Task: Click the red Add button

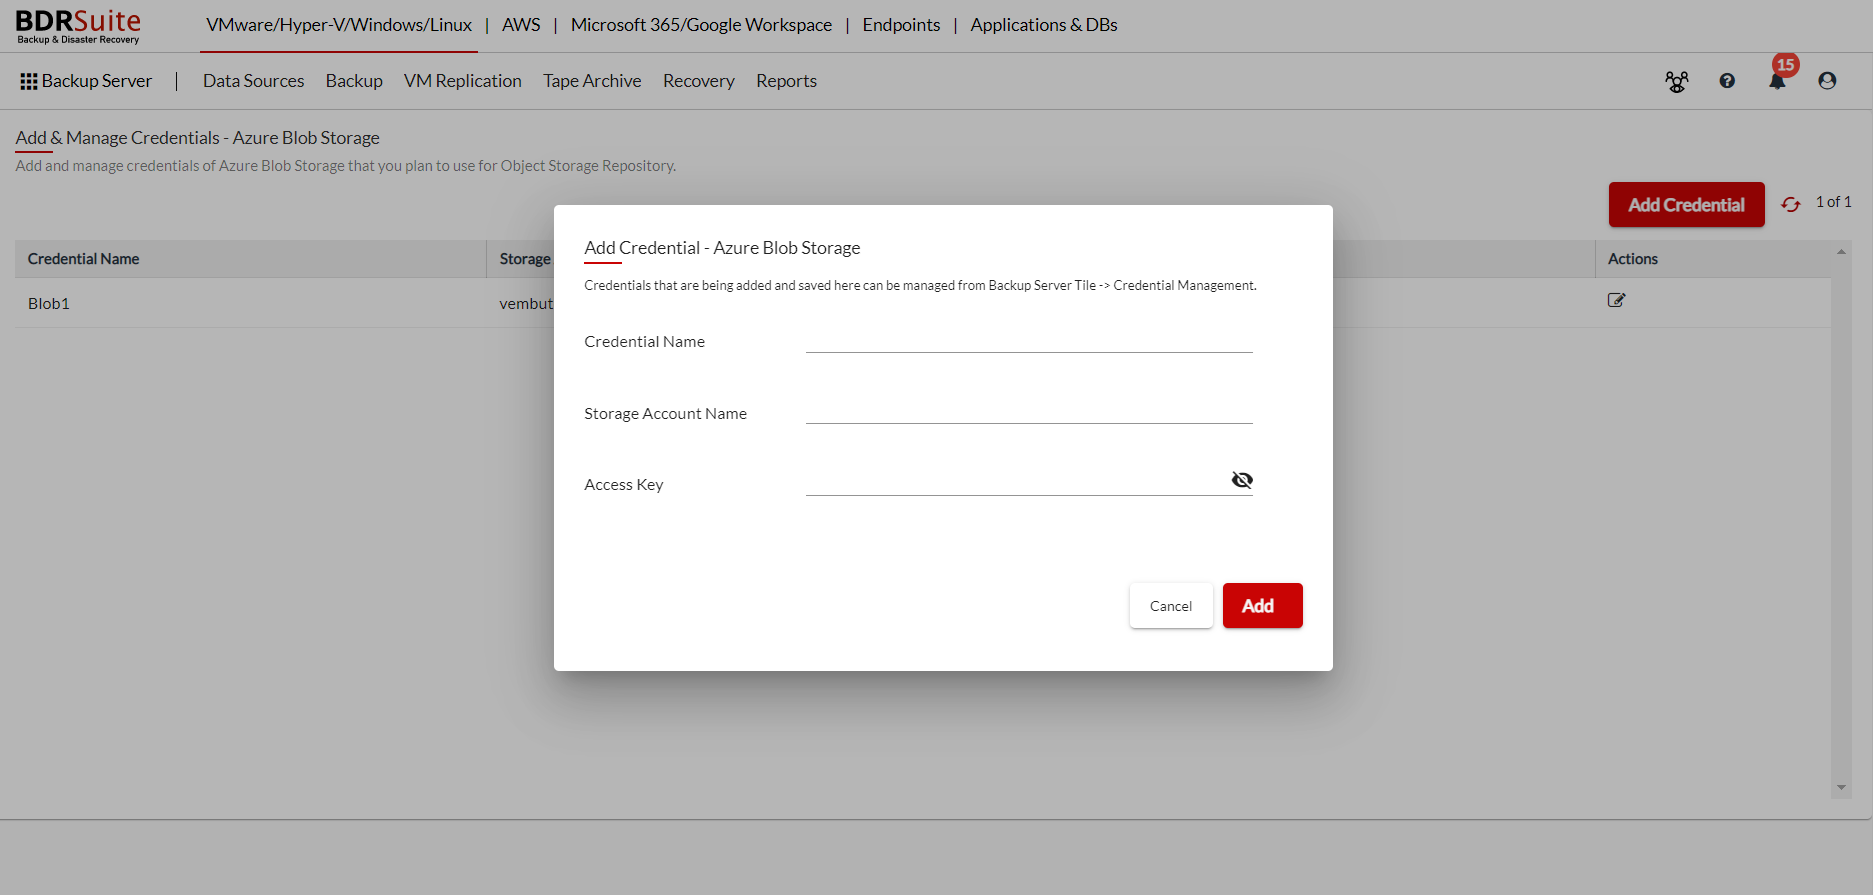Action: click(1262, 606)
